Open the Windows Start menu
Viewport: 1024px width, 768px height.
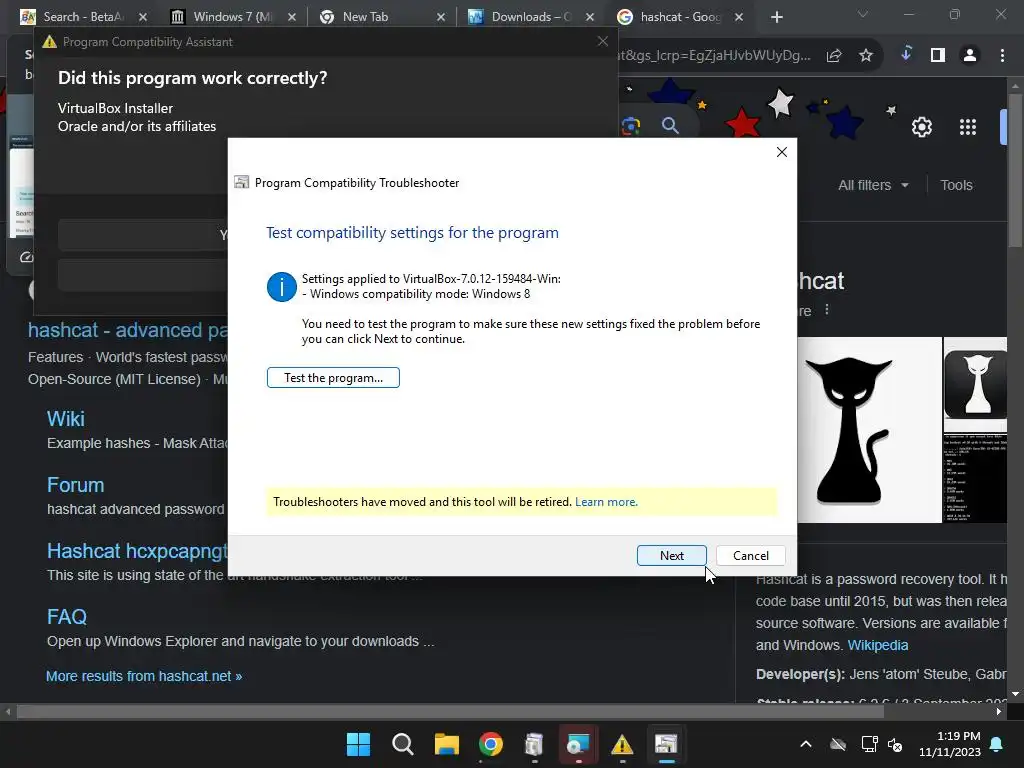click(359, 744)
